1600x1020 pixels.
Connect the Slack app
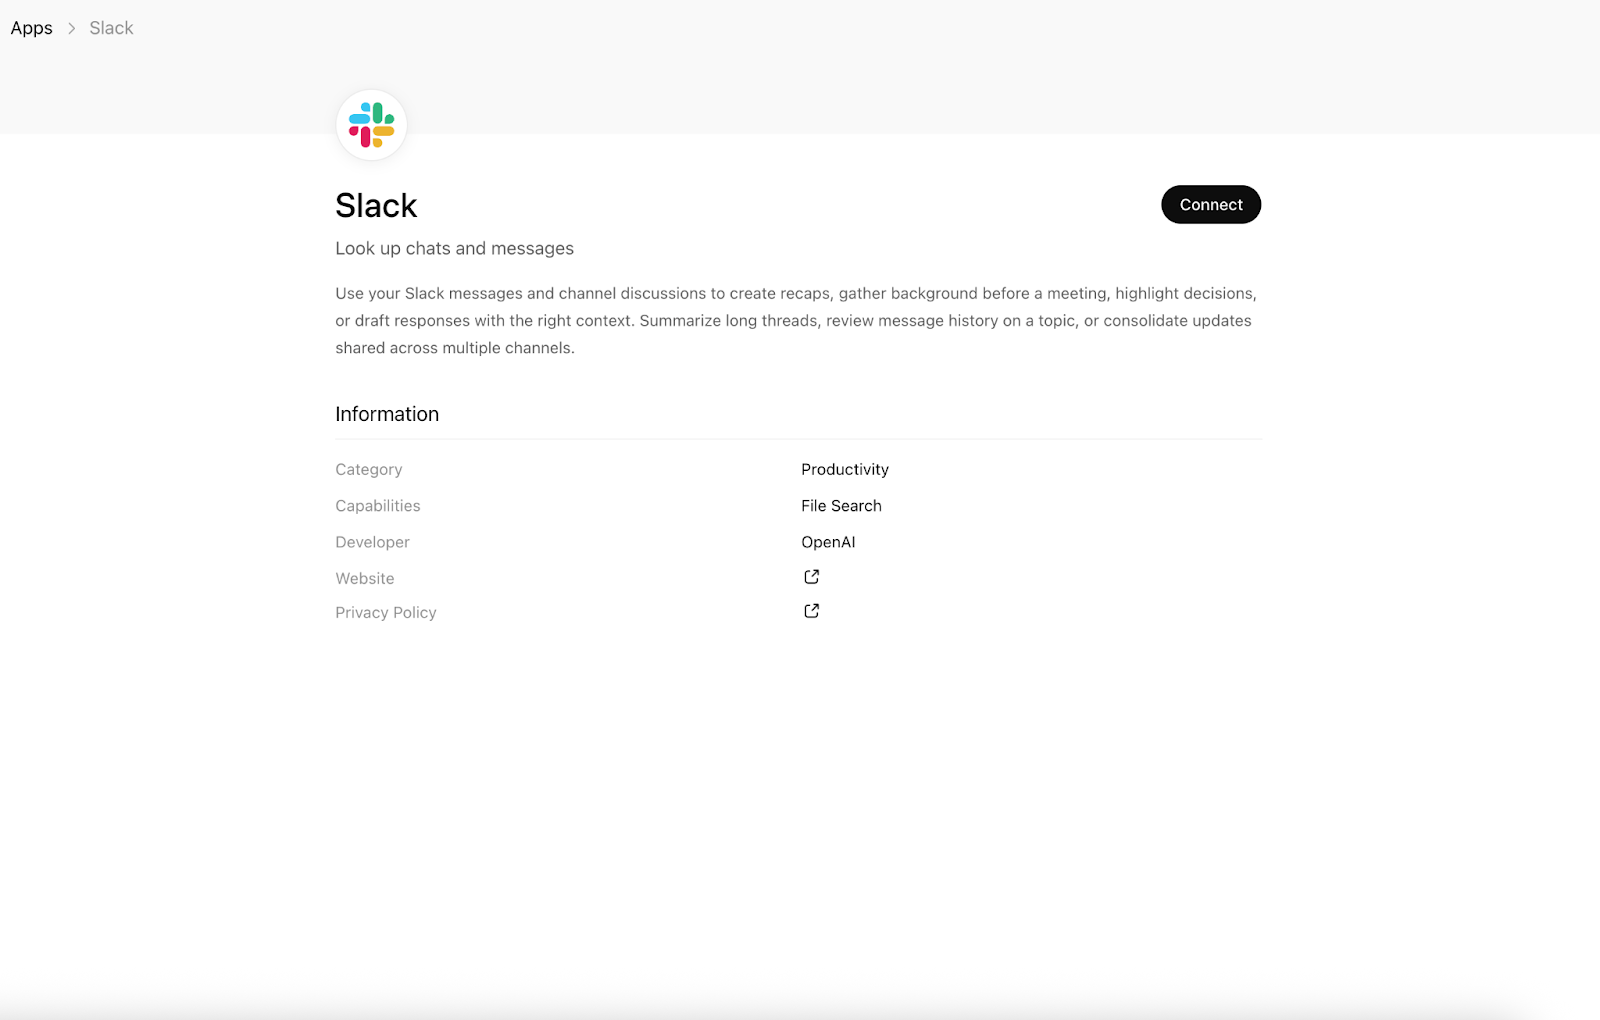(1210, 204)
